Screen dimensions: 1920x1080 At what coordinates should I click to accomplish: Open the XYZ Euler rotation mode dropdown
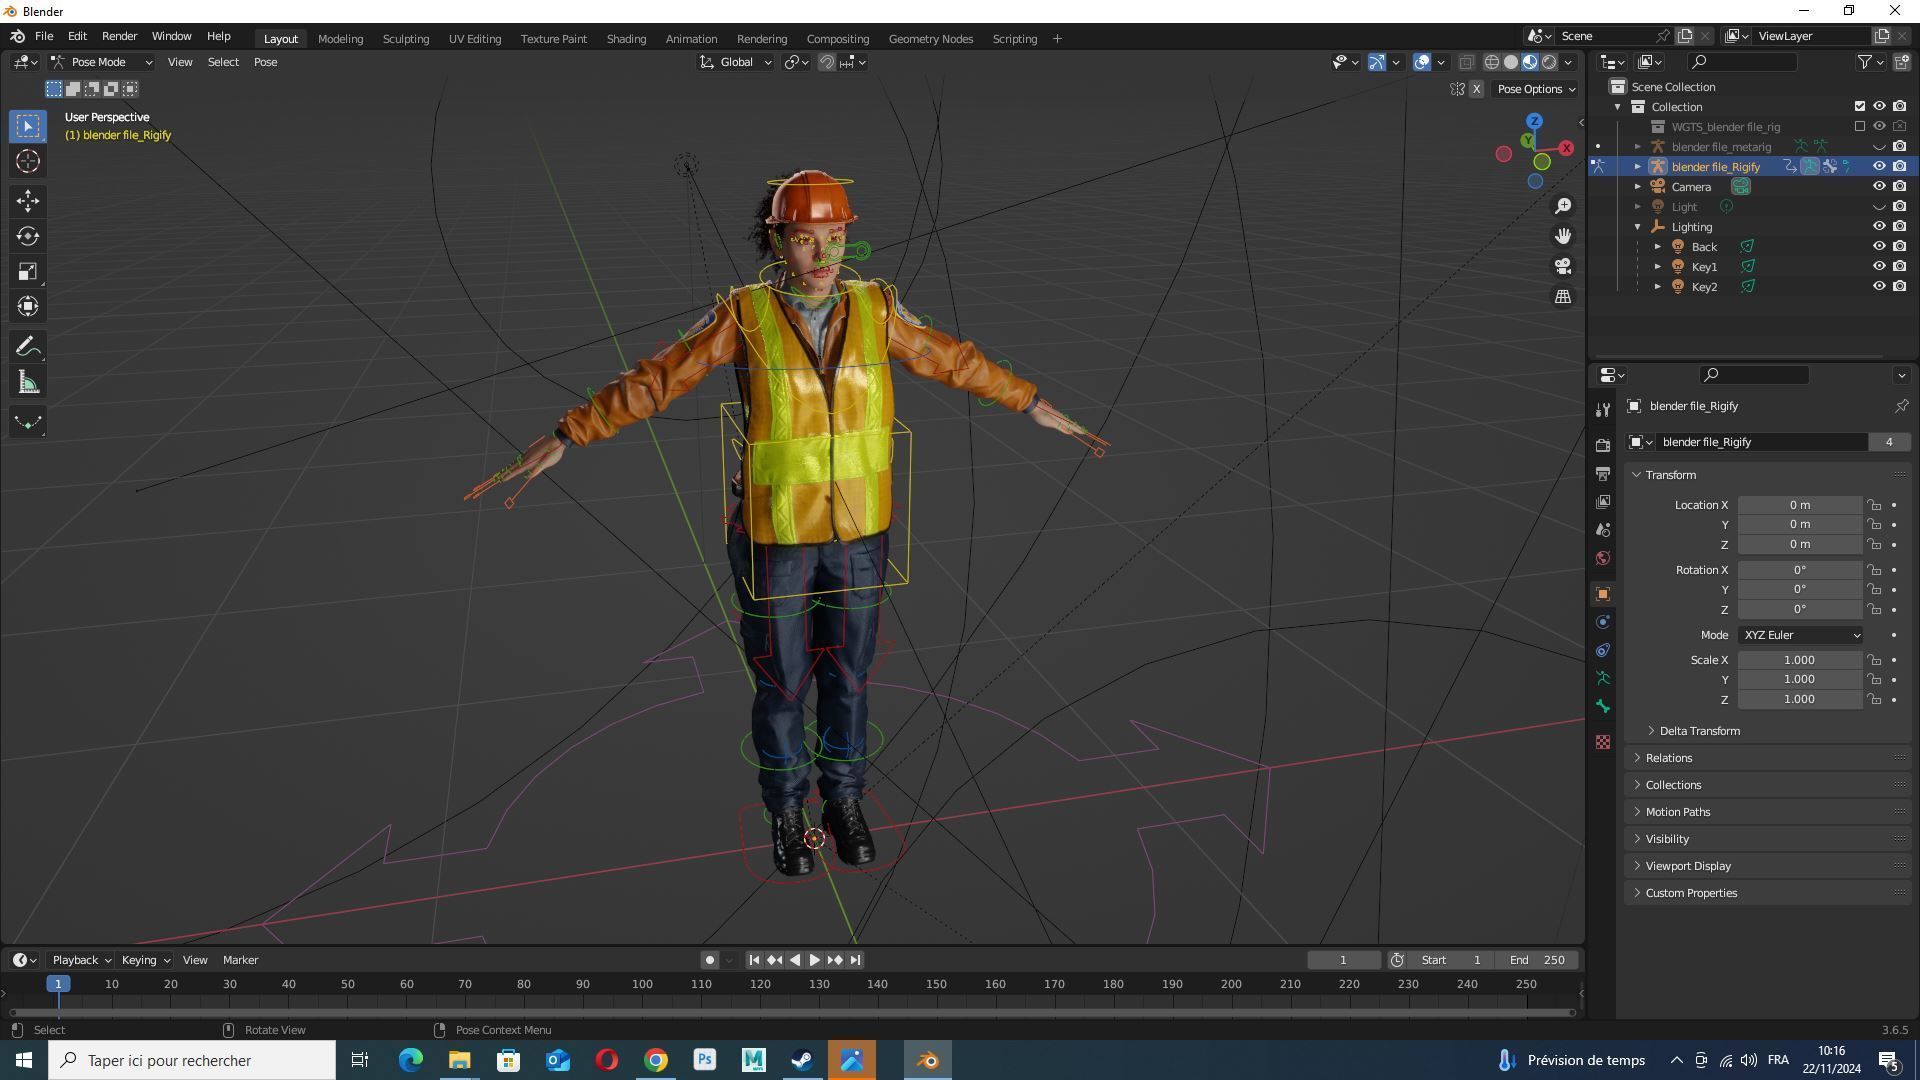1800,635
